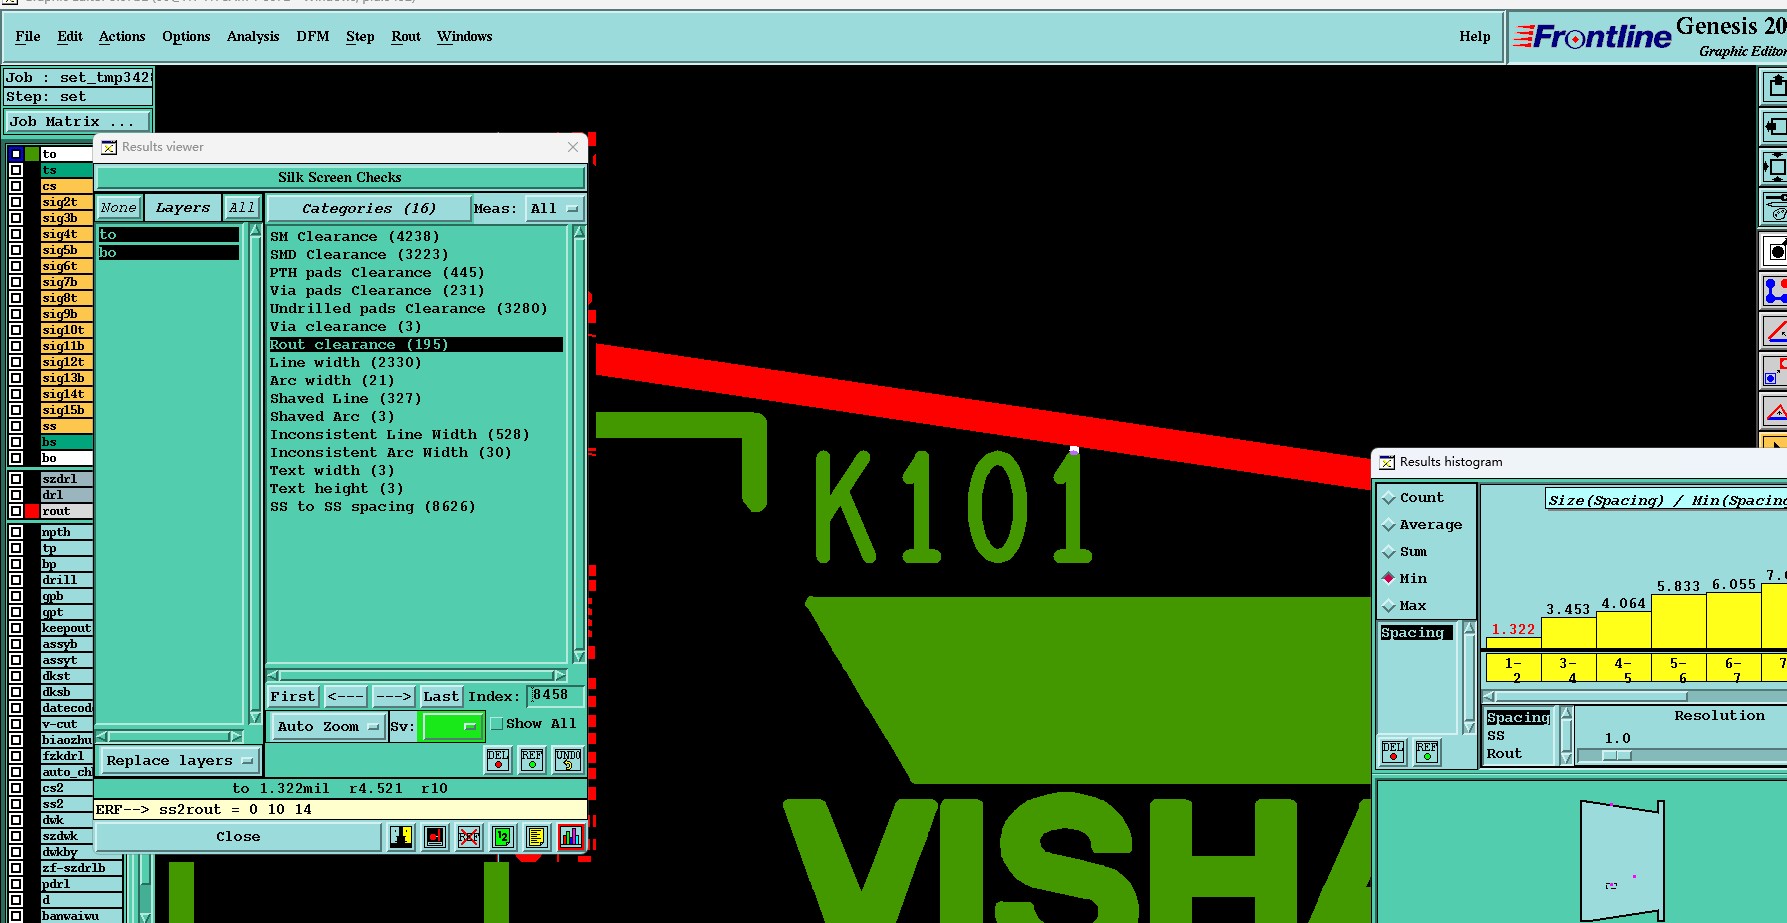Click the All layers button

(242, 208)
